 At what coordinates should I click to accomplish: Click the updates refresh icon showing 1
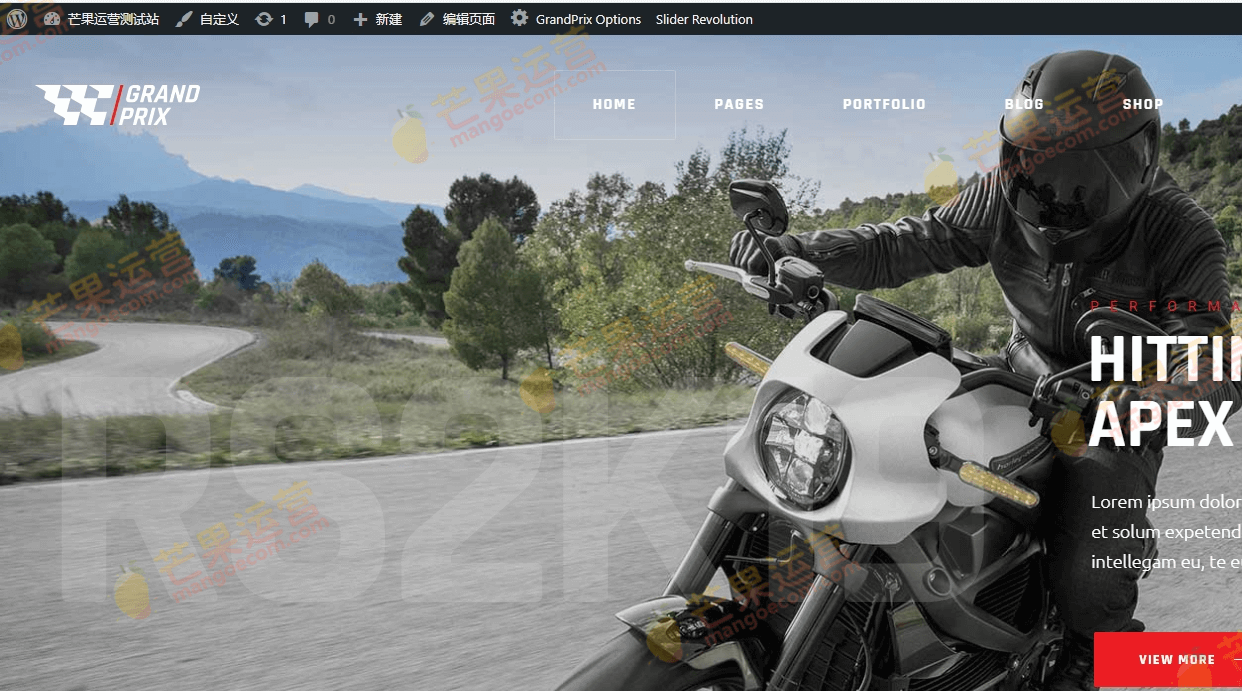263,18
